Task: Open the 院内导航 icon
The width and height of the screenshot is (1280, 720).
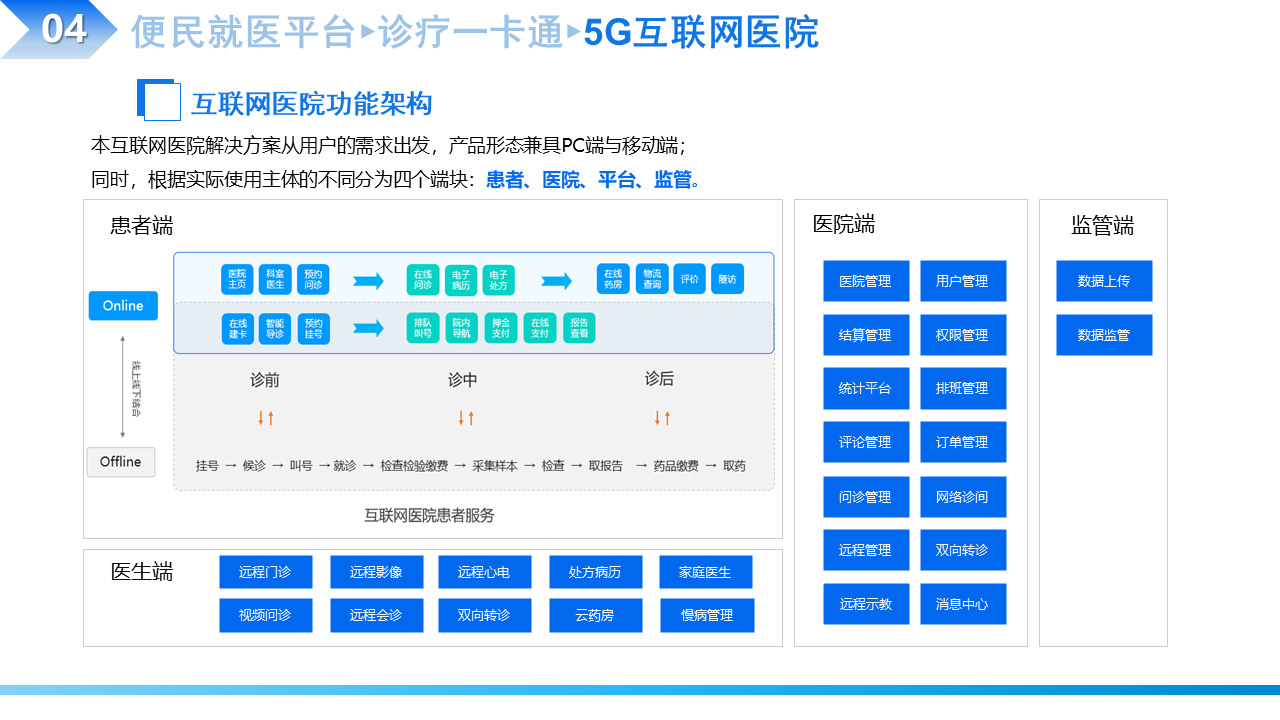Action: pyautogui.click(x=461, y=325)
